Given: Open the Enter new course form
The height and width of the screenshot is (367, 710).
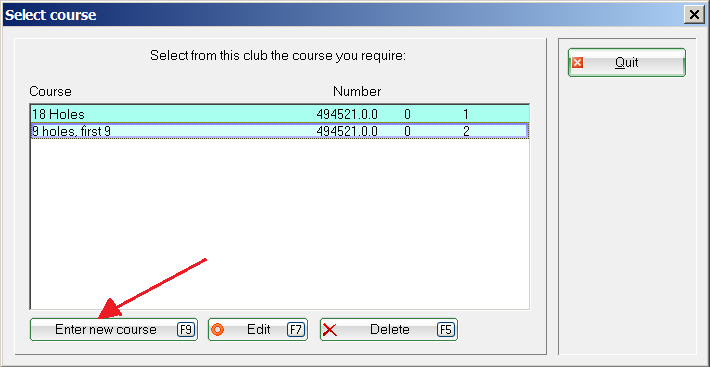Looking at the screenshot, I should pos(114,329).
